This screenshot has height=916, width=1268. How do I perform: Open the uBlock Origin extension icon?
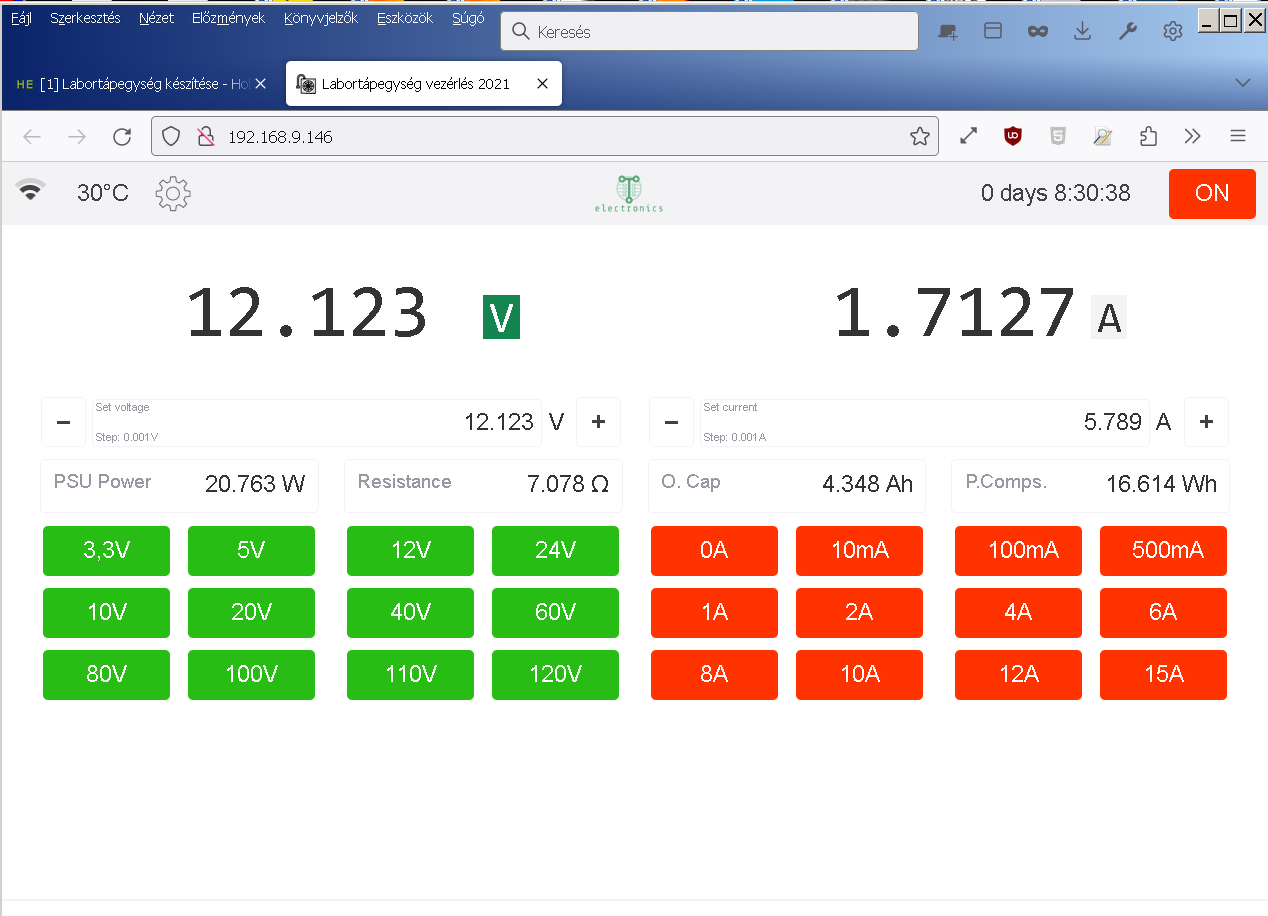click(1013, 137)
